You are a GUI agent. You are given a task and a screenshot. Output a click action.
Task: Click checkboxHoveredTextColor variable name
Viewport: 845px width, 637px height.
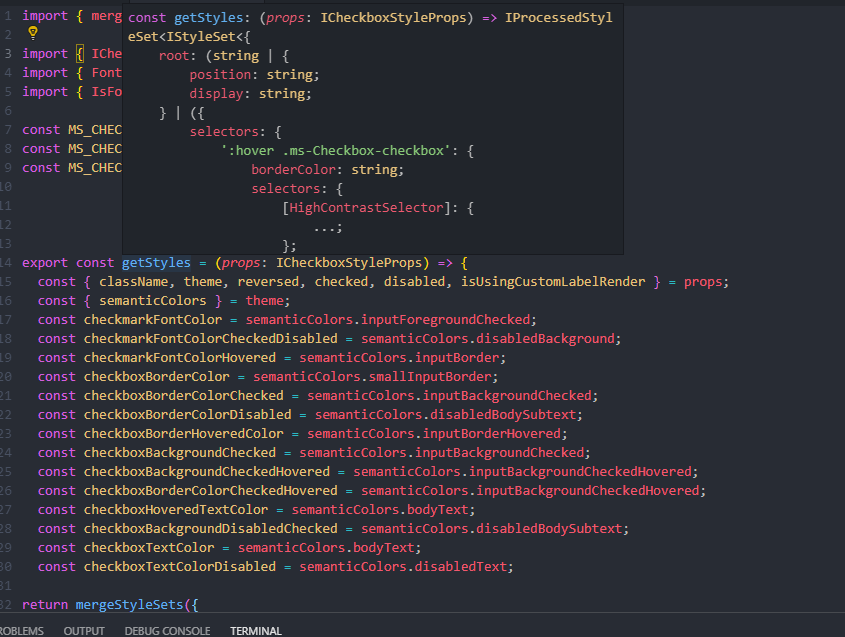[176, 509]
